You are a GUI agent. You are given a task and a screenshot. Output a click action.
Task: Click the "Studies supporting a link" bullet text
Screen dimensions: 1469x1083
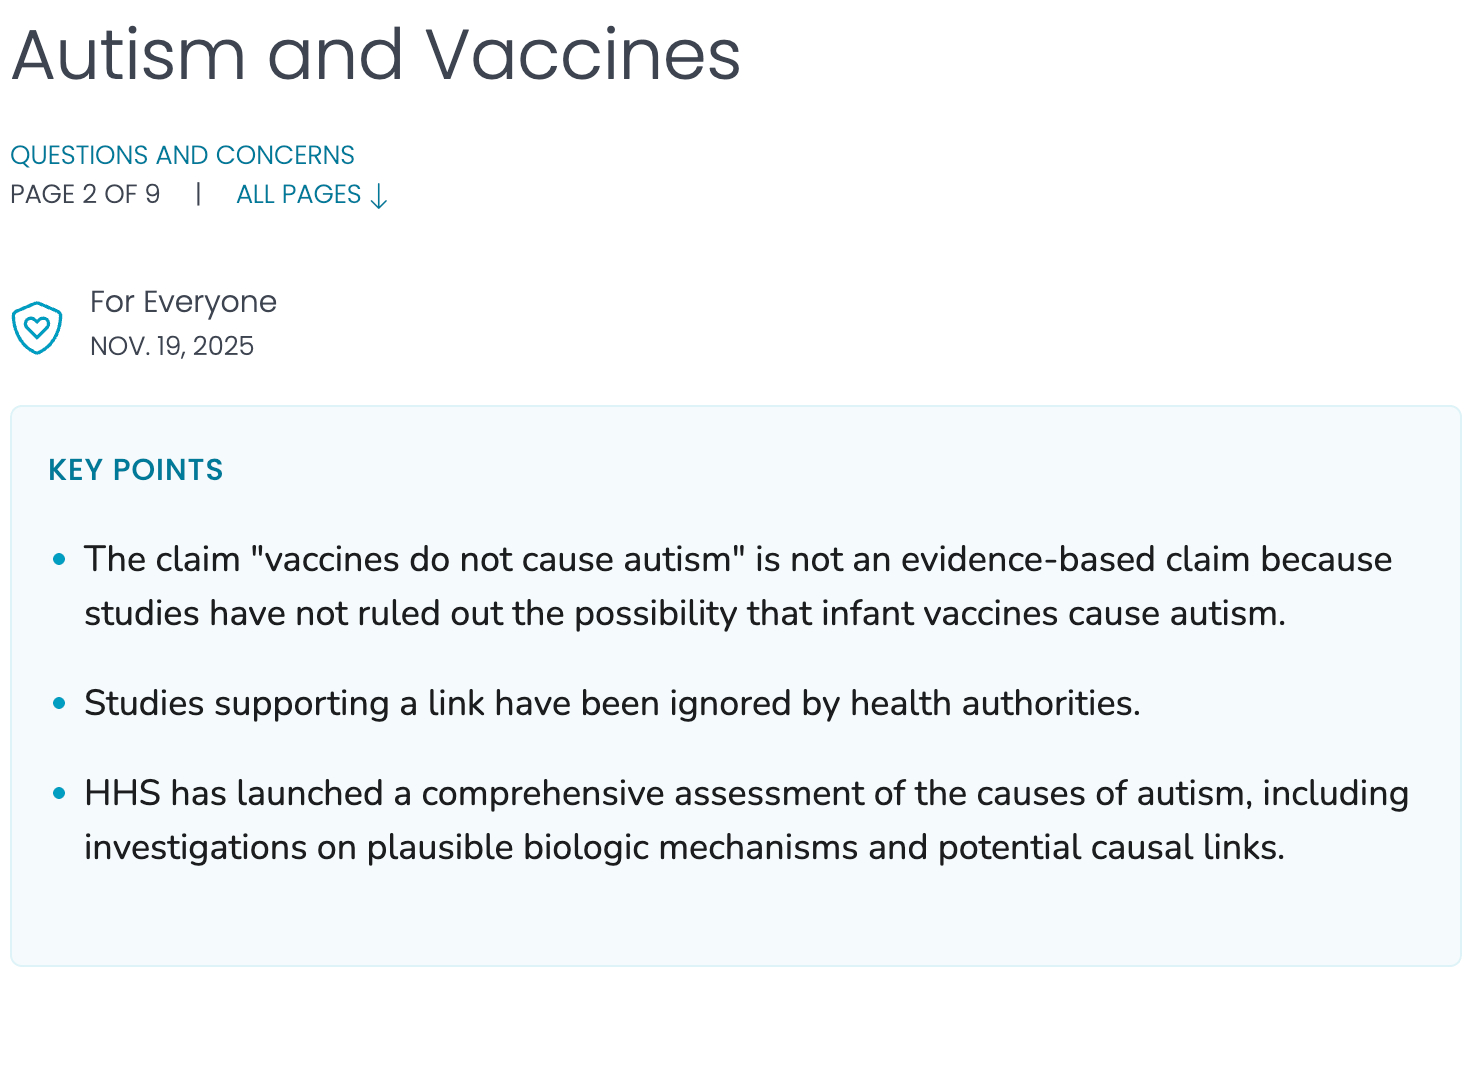click(611, 704)
